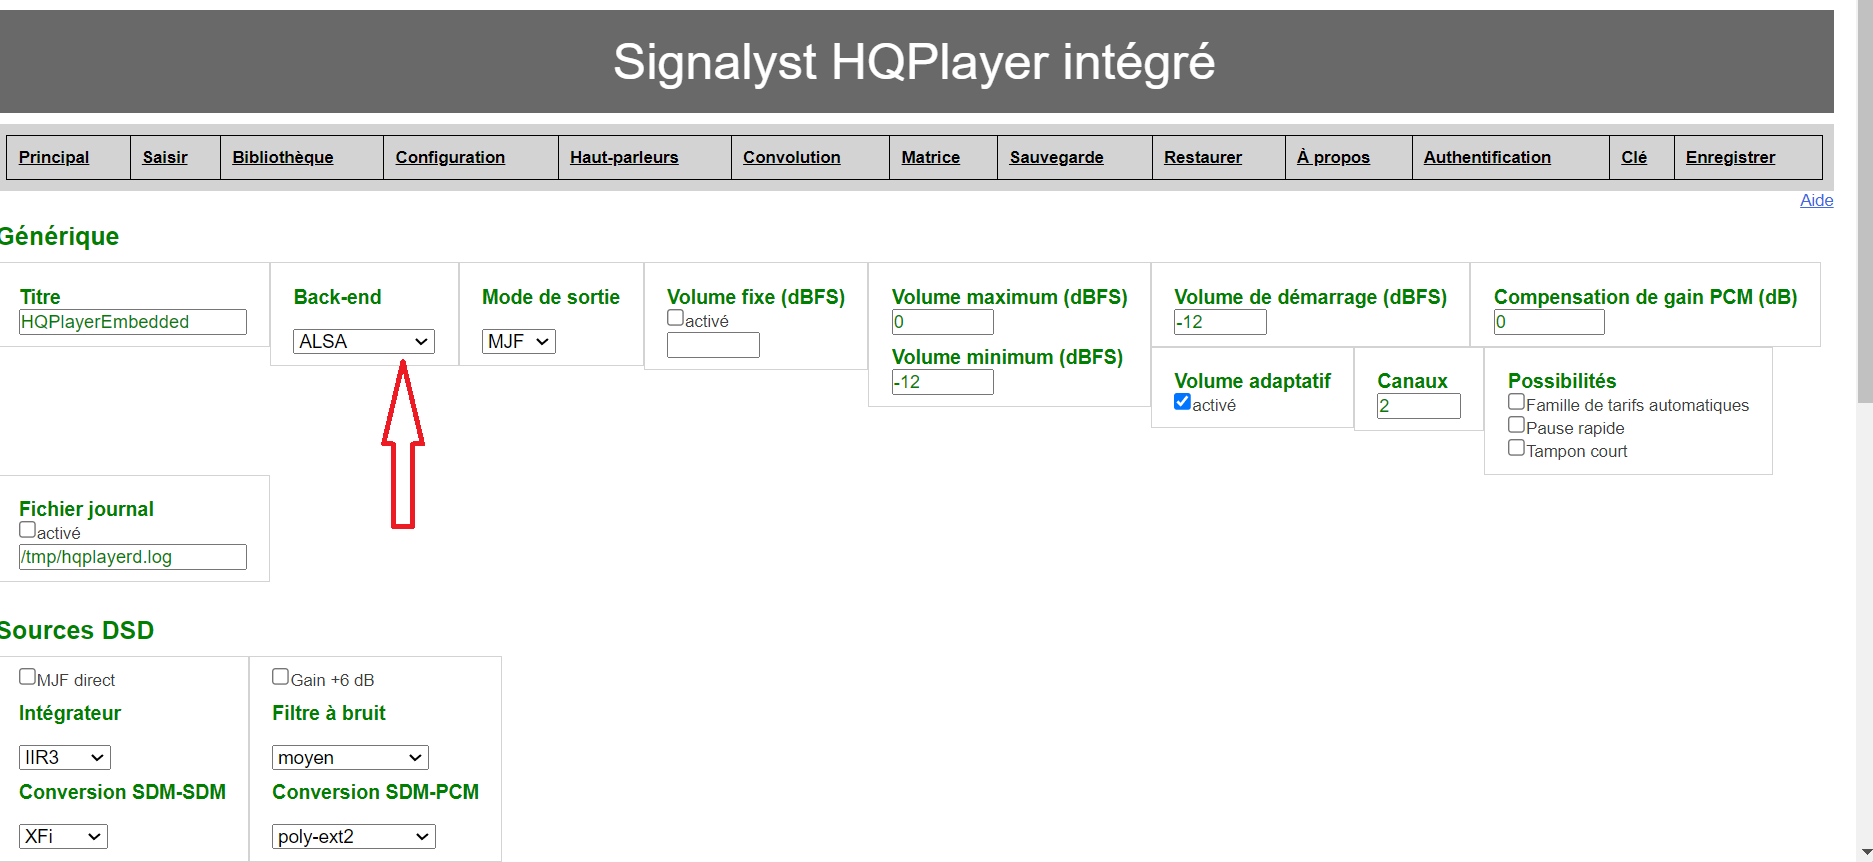The height and width of the screenshot is (862, 1873).
Task: Open the Aide help link
Action: click(1816, 200)
